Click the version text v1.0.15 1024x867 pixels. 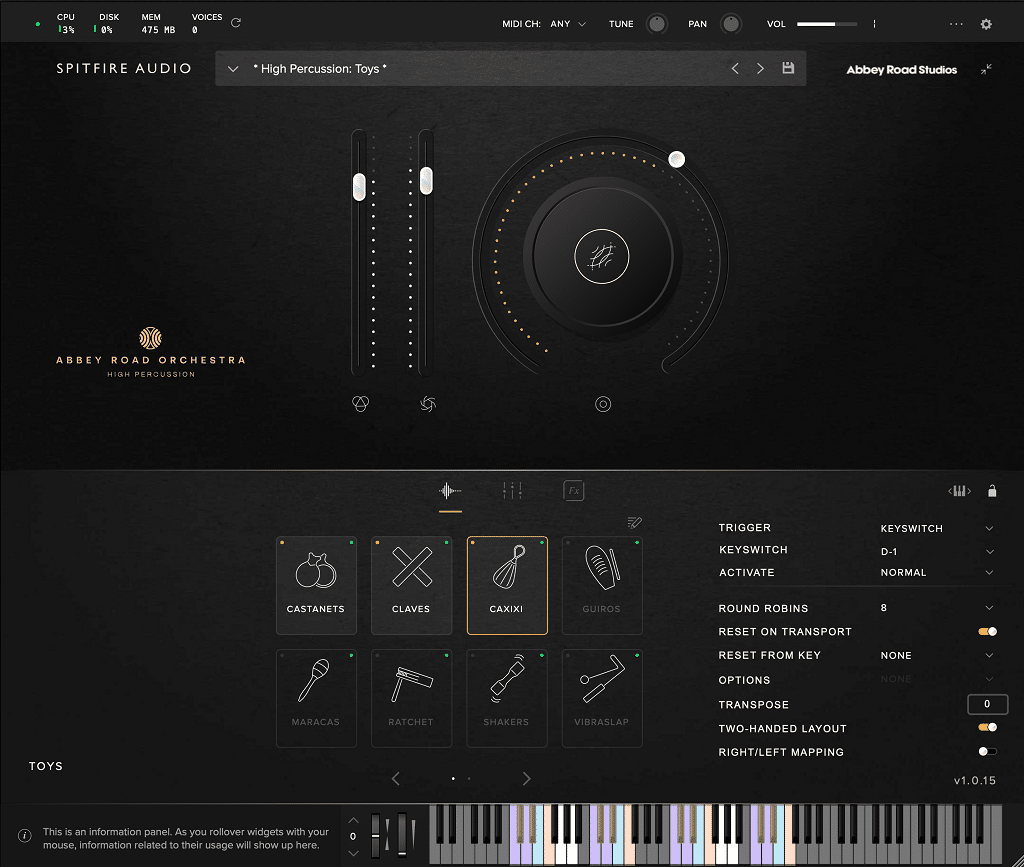pos(974,780)
